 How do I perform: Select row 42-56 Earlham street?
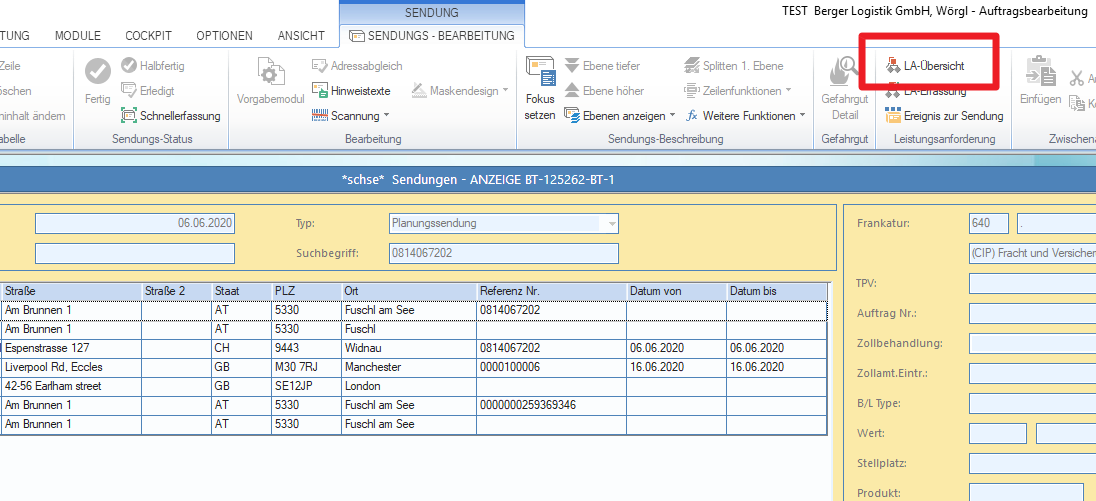pos(414,386)
